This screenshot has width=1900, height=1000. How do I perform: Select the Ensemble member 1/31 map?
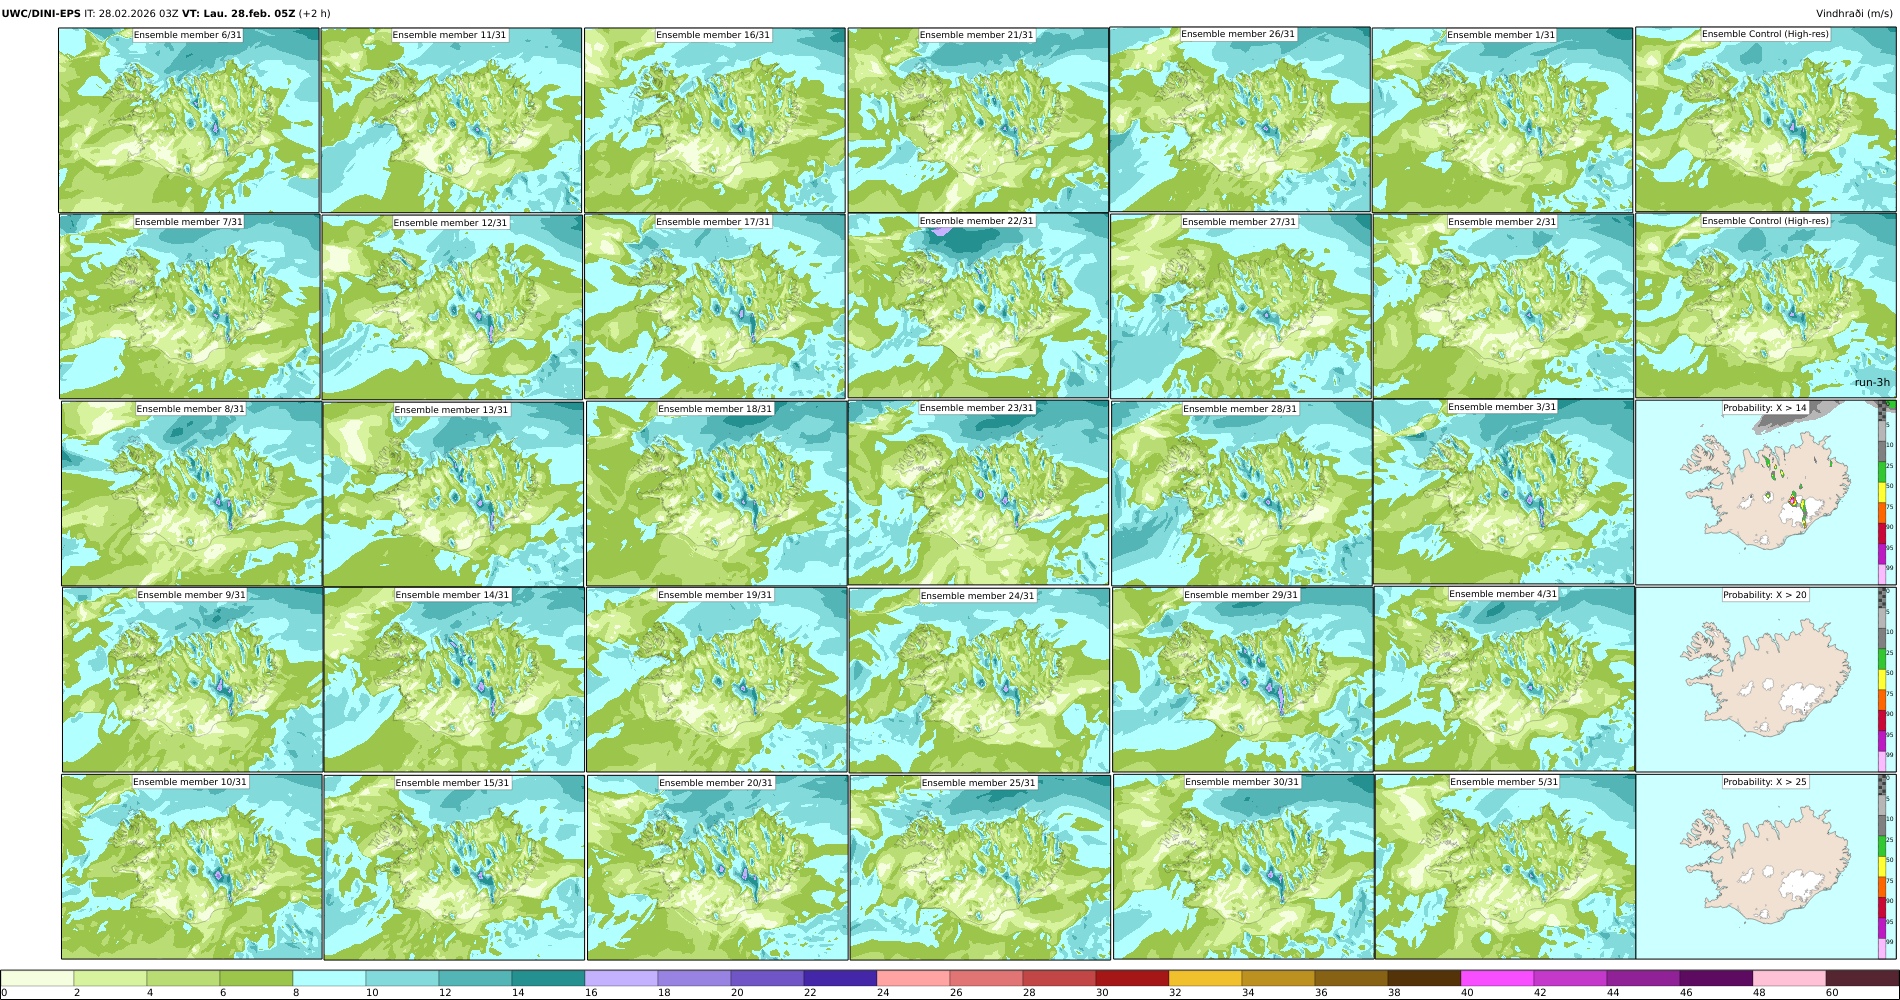tap(1502, 120)
